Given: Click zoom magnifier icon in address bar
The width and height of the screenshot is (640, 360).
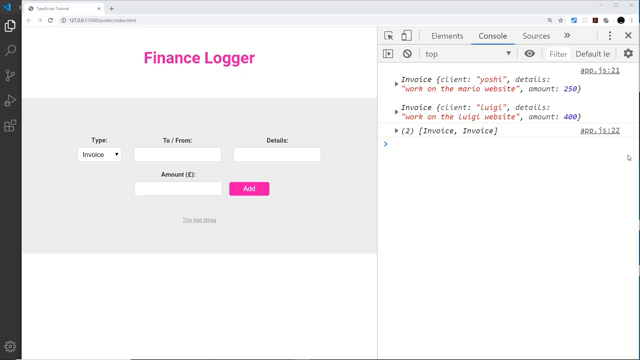Looking at the screenshot, I should tap(550, 20).
